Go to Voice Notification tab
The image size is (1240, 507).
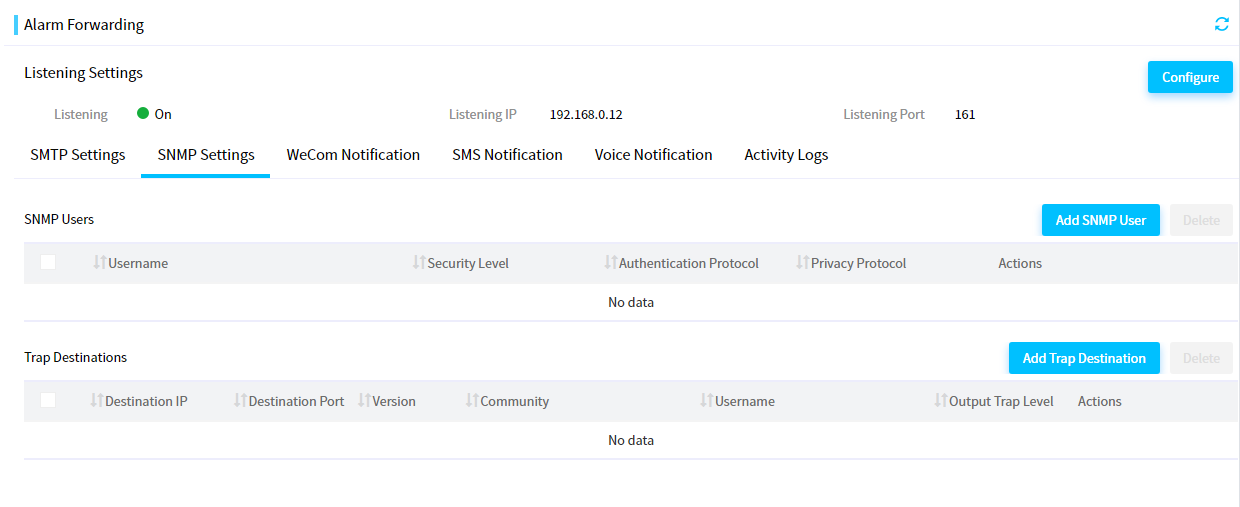(x=653, y=155)
